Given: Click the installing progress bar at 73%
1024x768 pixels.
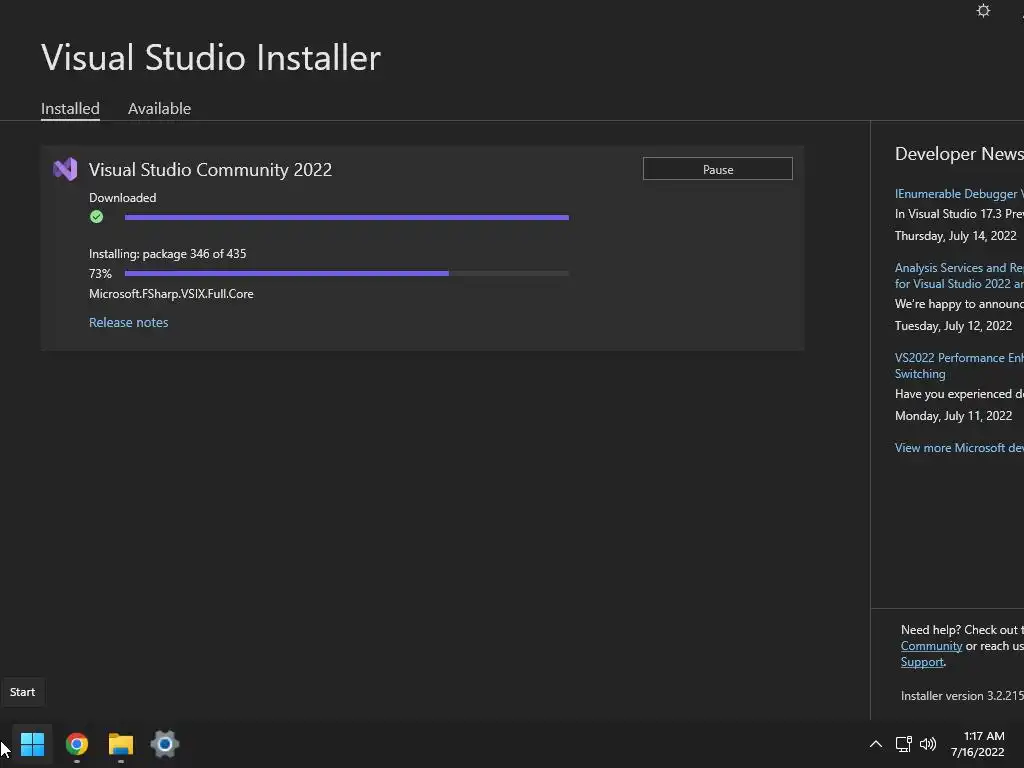Looking at the screenshot, I should (x=346, y=273).
